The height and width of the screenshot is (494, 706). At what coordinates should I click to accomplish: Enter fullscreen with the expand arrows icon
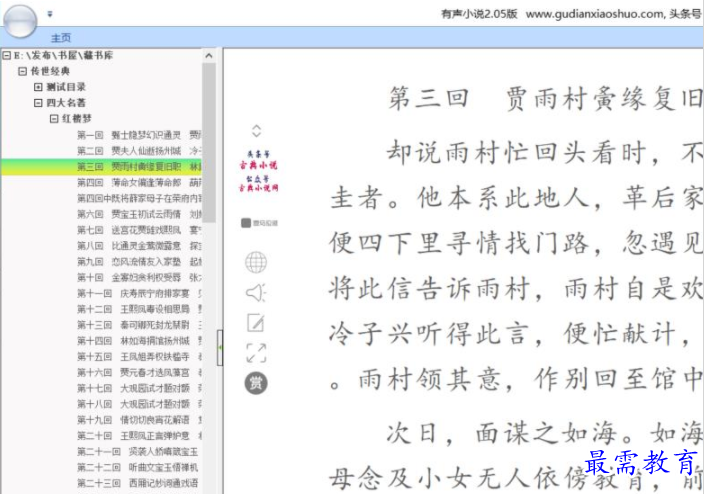pyautogui.click(x=256, y=353)
